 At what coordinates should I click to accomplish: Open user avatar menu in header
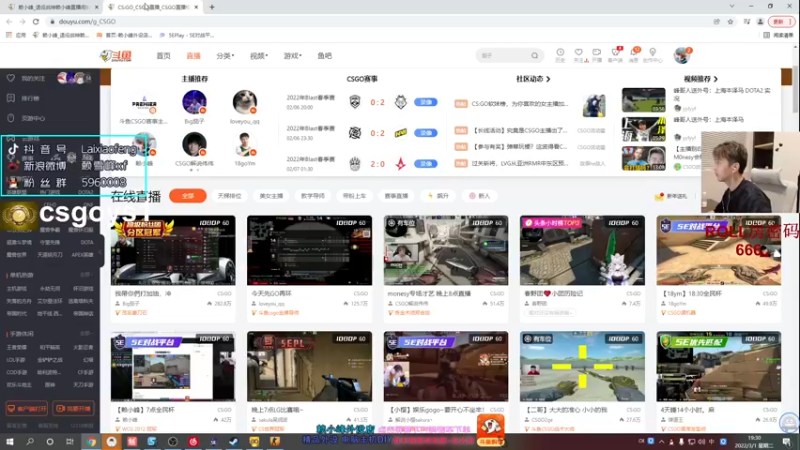pyautogui.click(x=682, y=55)
